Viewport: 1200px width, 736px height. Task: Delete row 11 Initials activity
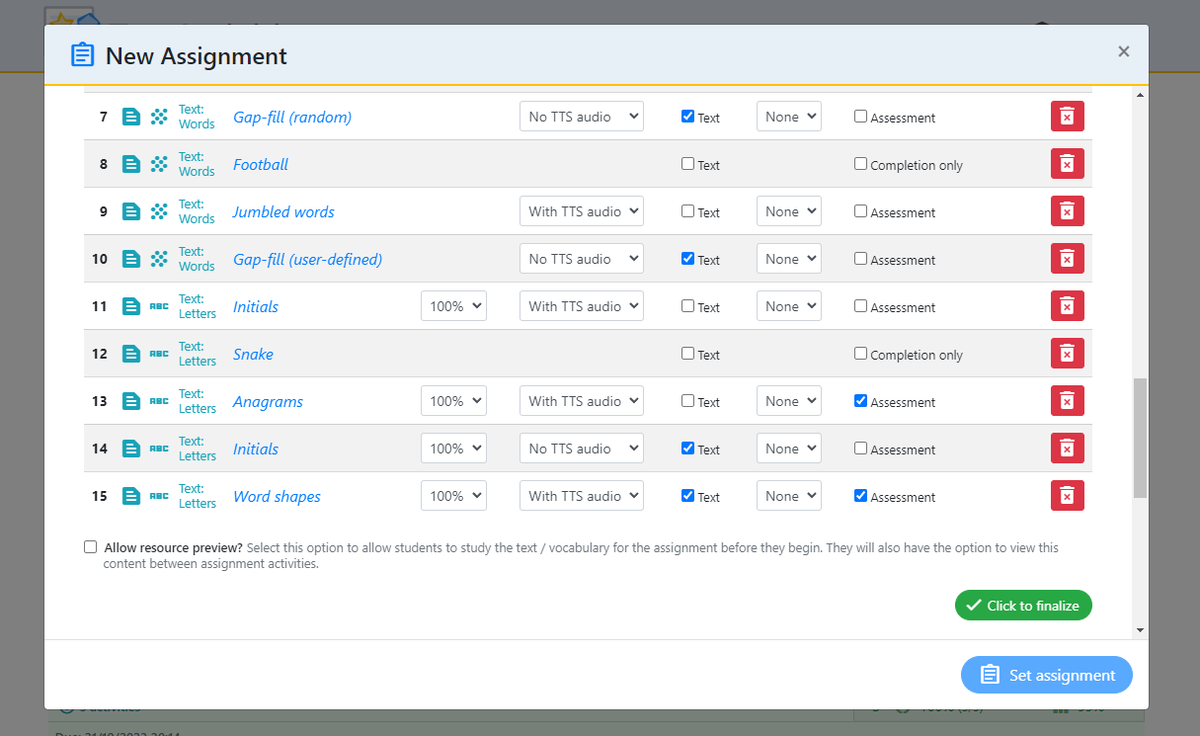[x=1067, y=306]
